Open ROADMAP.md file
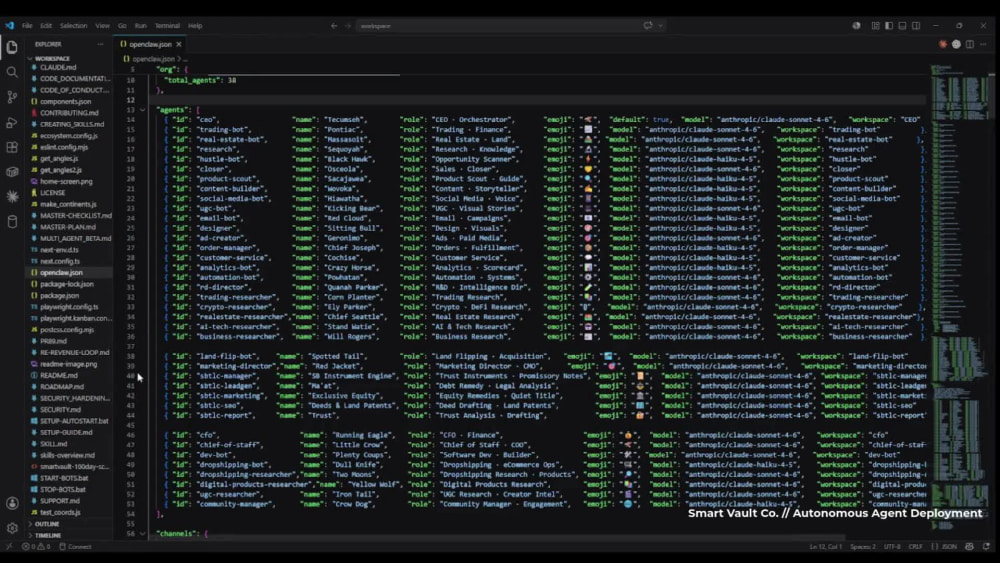 click(62, 386)
